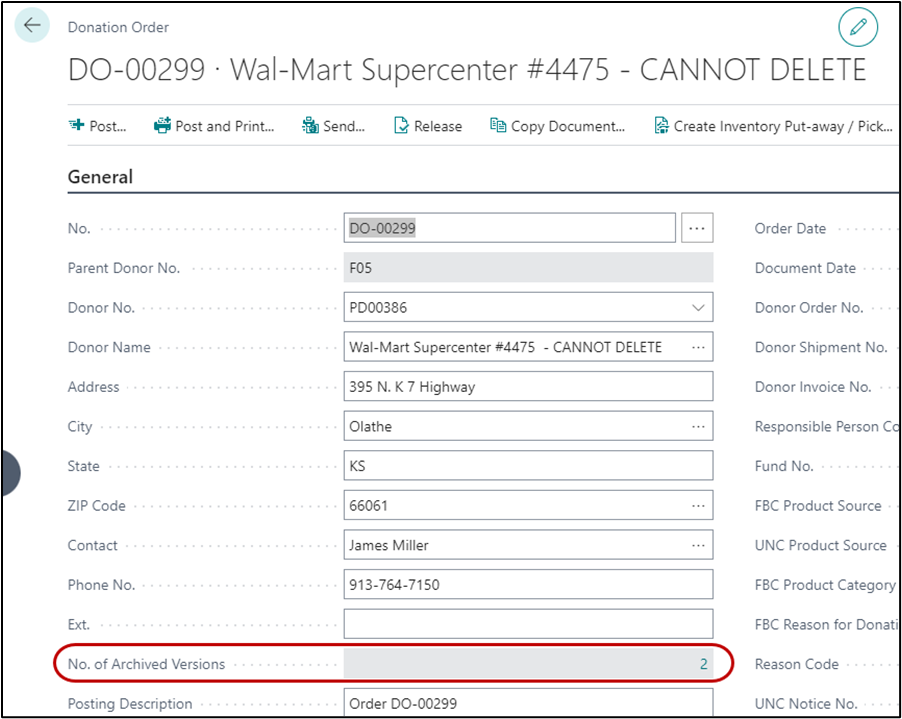This screenshot has height=719, width=902.
Task: Click the back arrow icon
Action: [x=32, y=26]
